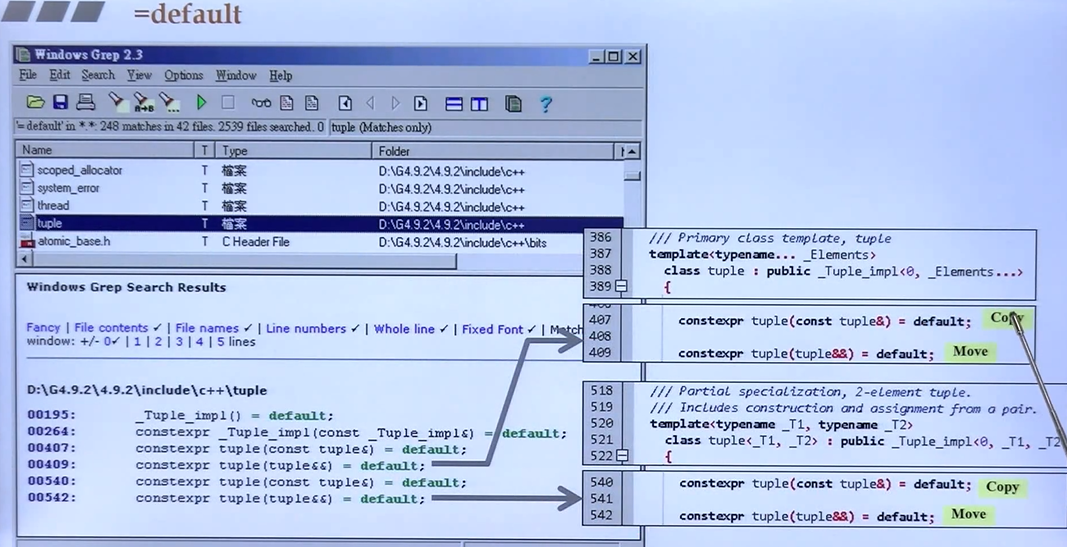
Task: Click the Print toolbar icon
Action: (85, 102)
